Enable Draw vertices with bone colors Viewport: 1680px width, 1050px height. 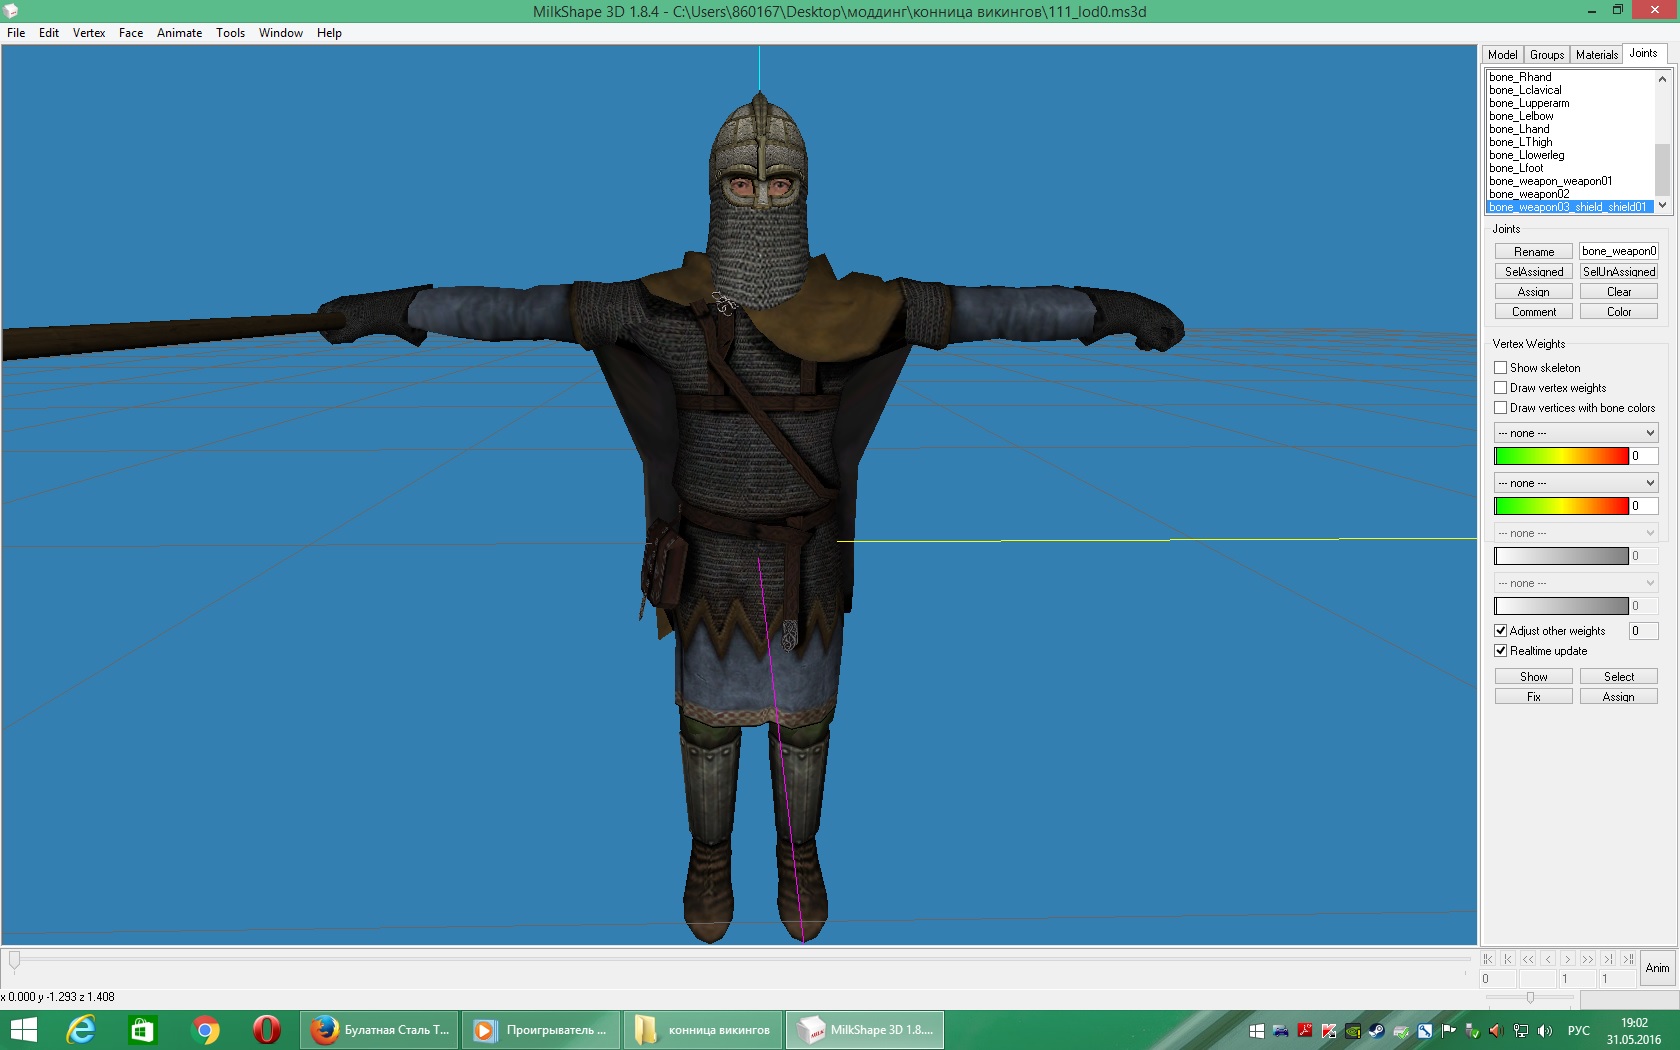tap(1500, 408)
